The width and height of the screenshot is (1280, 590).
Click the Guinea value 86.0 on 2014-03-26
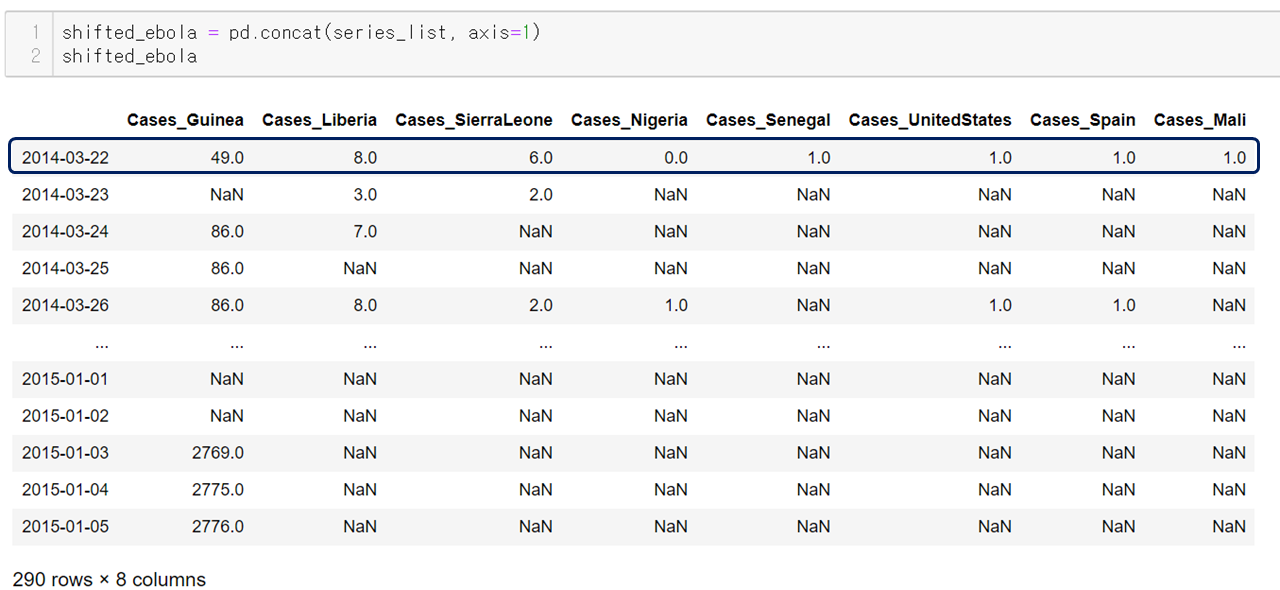coord(227,305)
